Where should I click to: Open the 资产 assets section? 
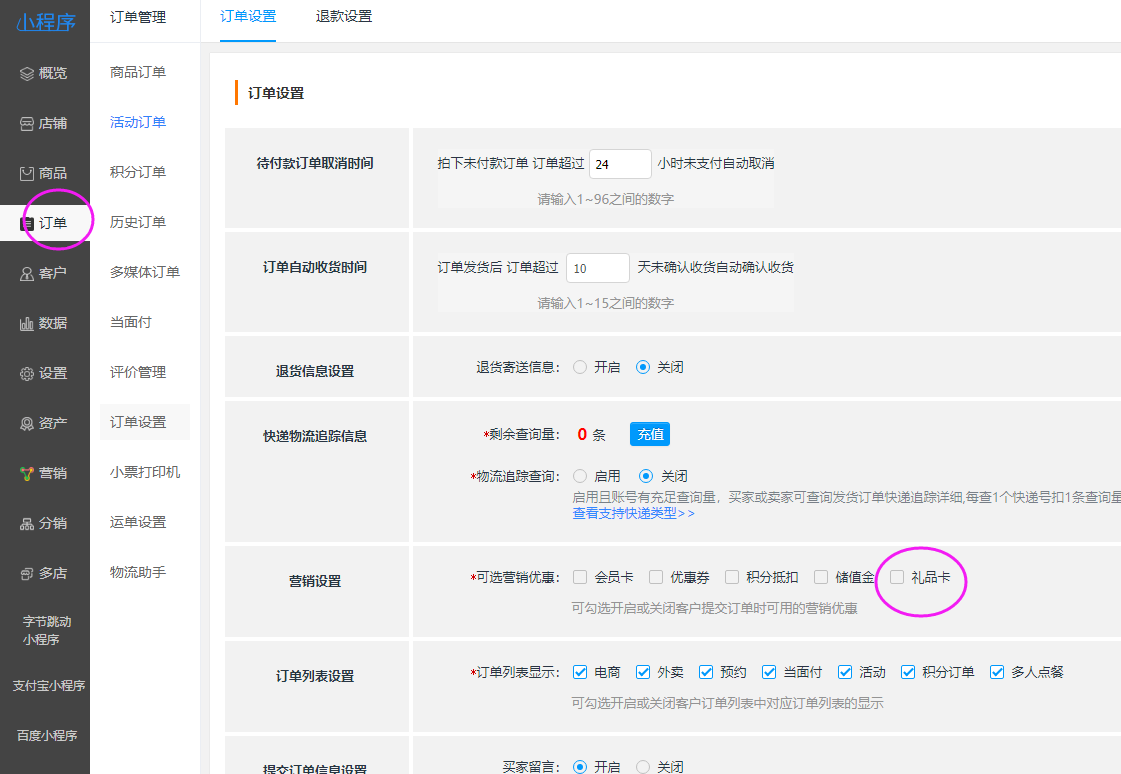coord(44,422)
